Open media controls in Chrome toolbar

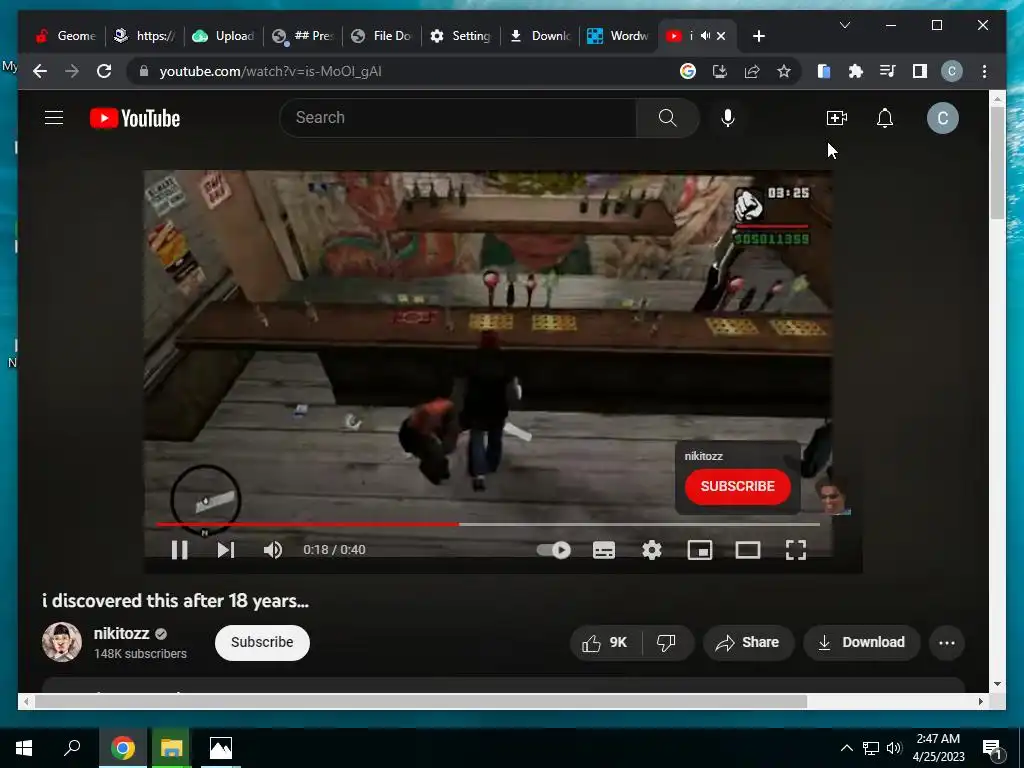point(888,71)
